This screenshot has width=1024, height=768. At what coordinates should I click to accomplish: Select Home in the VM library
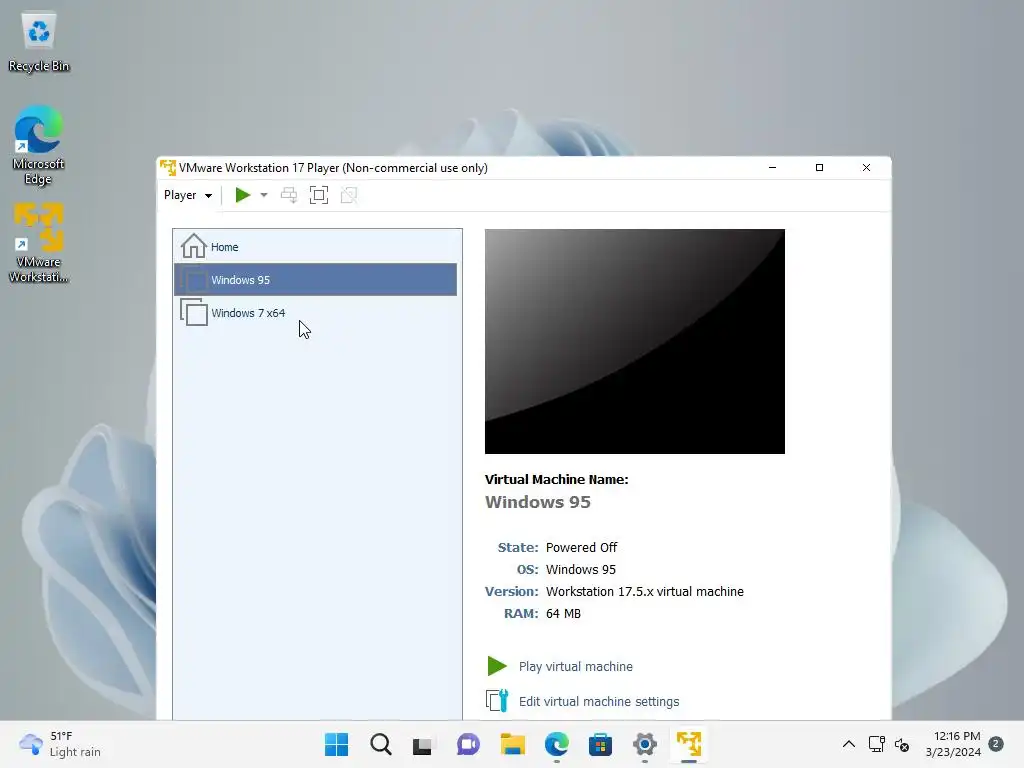pyautogui.click(x=315, y=247)
